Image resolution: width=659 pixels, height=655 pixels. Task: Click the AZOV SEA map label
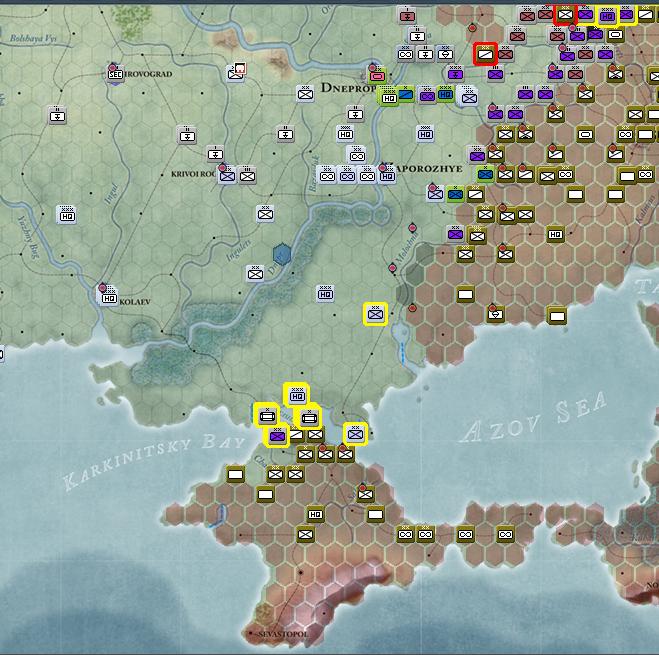[533, 417]
